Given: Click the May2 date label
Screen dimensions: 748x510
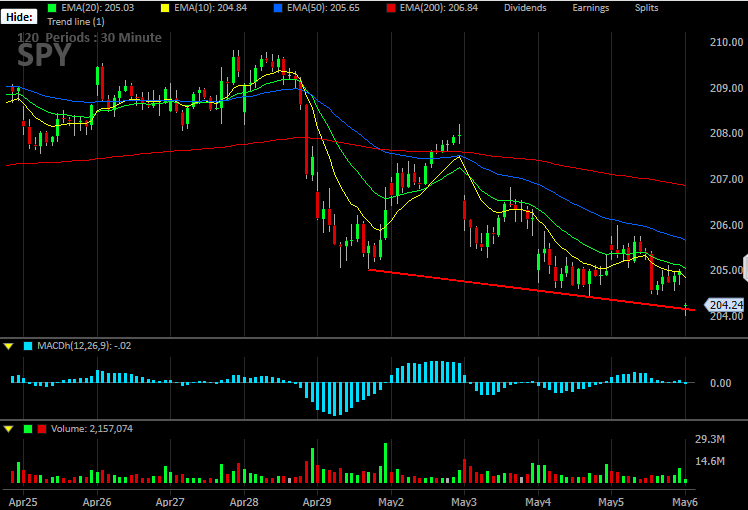Looking at the screenshot, I should coord(391,502).
